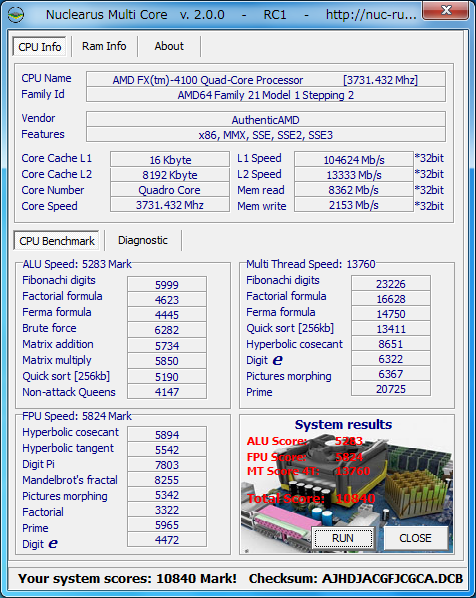476x598 pixels.
Task: Click FPU Factorial score 3322
Action: [167, 510]
